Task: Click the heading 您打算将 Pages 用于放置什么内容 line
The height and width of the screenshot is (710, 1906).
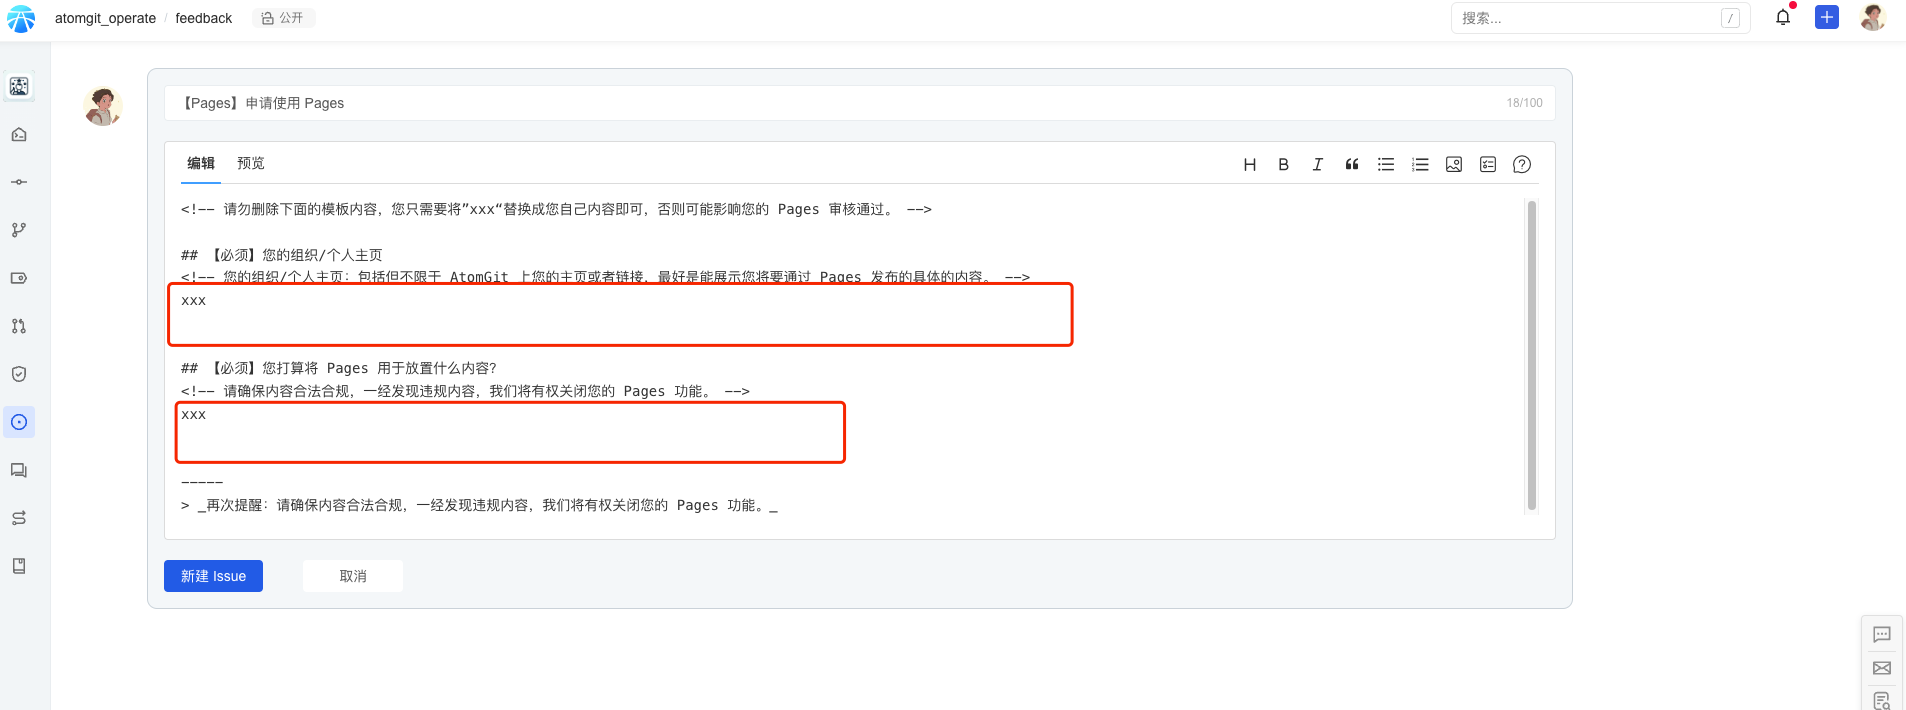Action: [339, 368]
